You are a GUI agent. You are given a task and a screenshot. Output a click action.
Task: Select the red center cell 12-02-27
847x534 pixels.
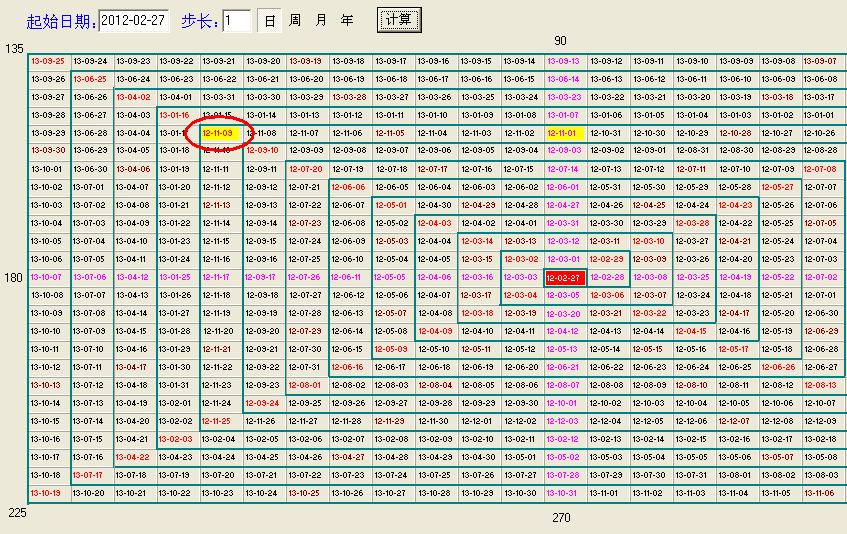(564, 277)
